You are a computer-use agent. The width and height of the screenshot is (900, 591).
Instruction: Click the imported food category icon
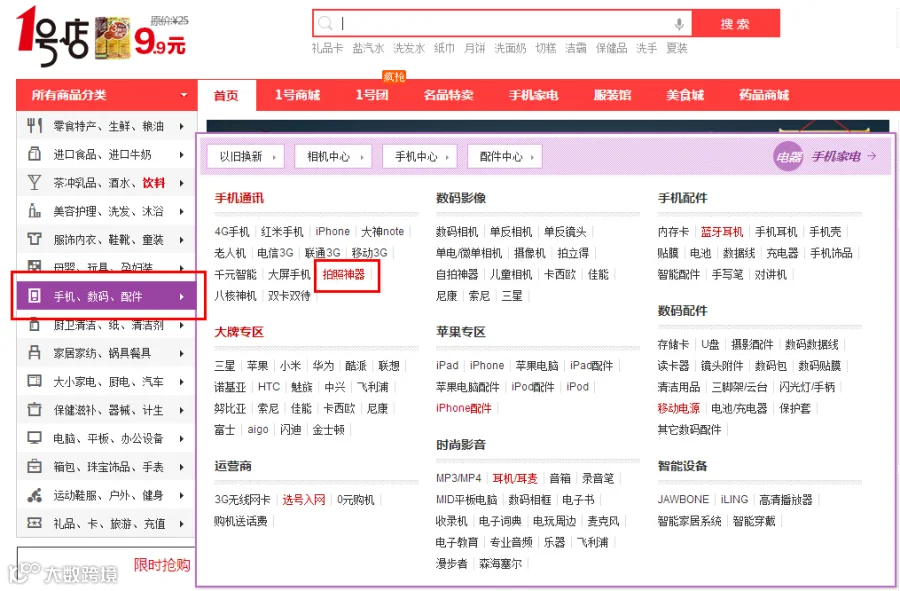(34, 154)
